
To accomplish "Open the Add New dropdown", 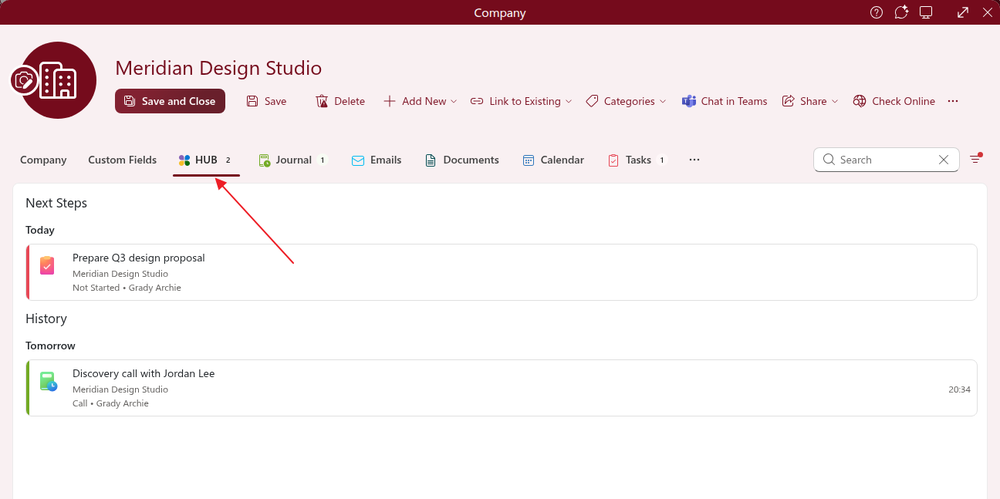I will [420, 101].
